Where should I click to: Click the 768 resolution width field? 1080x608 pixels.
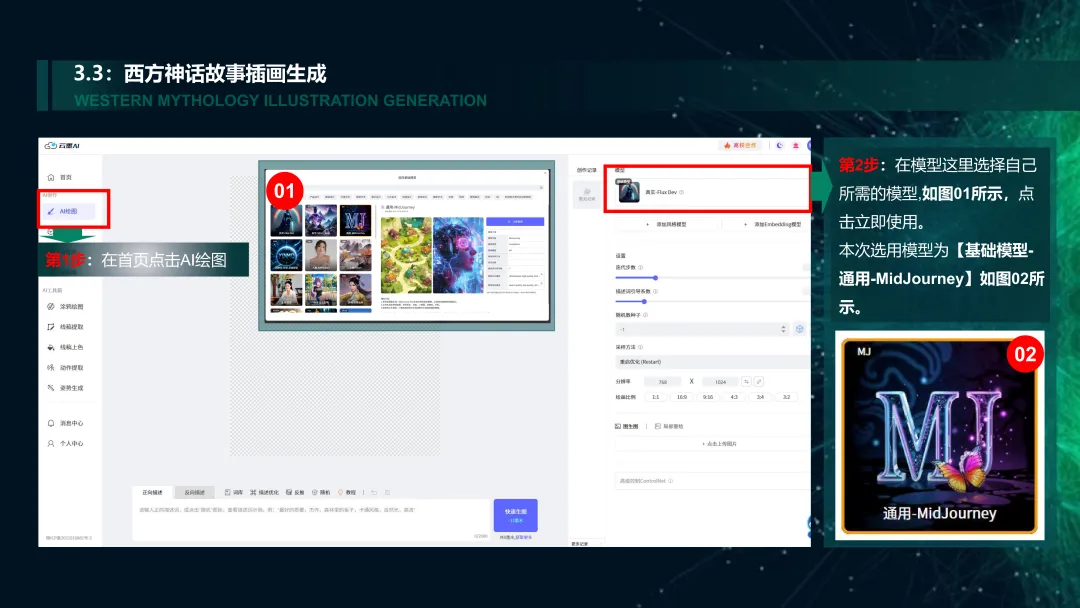[662, 382]
